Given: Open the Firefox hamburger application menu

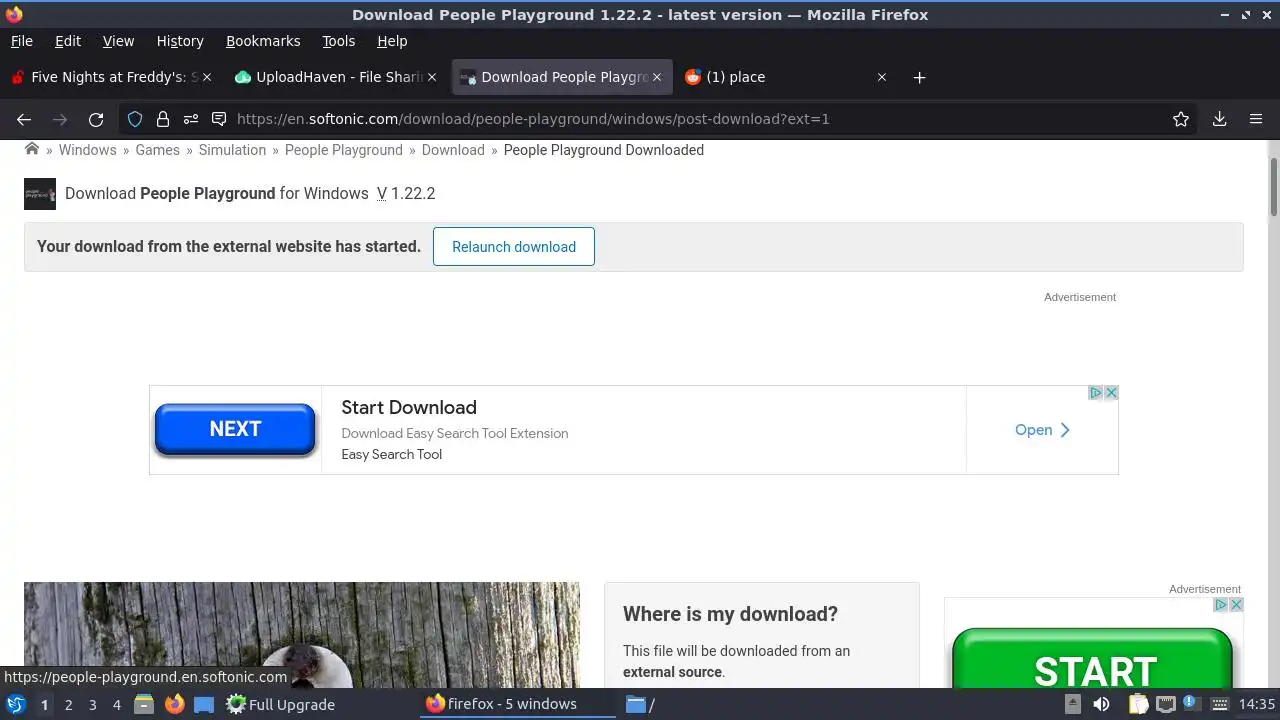Looking at the screenshot, I should click(x=1256, y=119).
